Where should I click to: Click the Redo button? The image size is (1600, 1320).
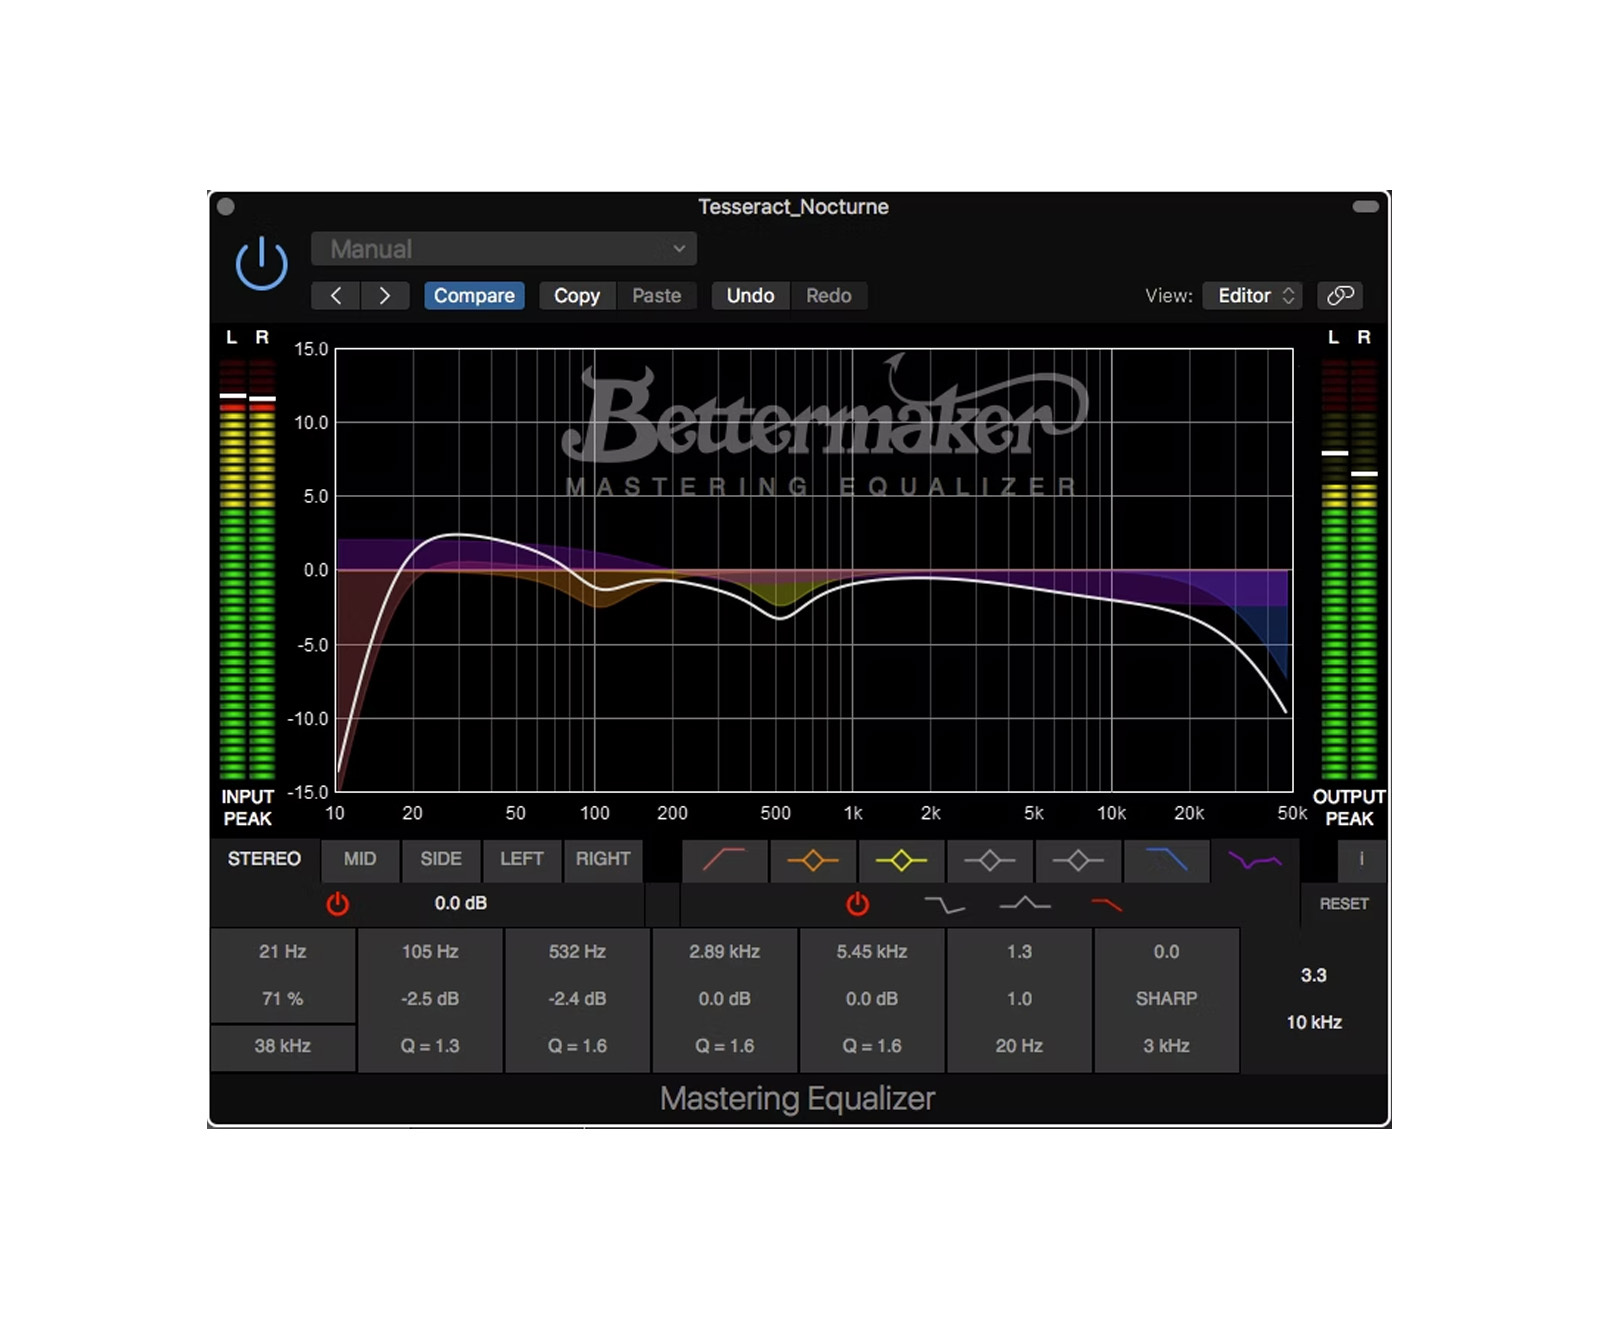pos(829,296)
